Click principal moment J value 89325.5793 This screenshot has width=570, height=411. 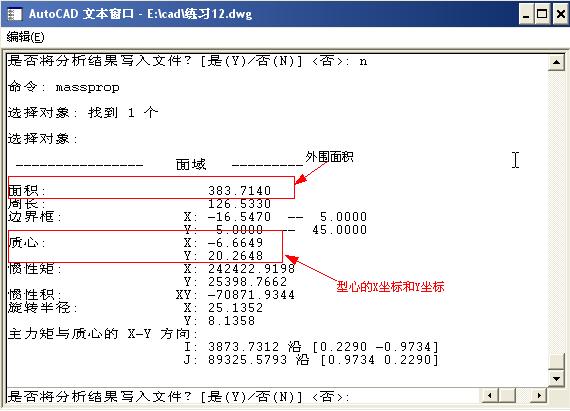[248, 360]
